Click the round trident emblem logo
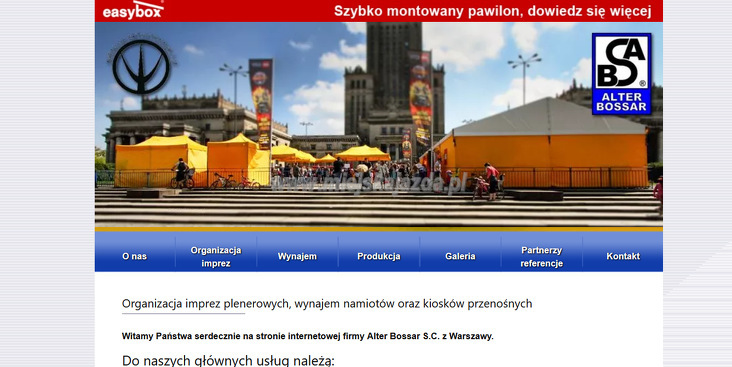Image resolution: width=732 pixels, height=367 pixels. [141, 65]
